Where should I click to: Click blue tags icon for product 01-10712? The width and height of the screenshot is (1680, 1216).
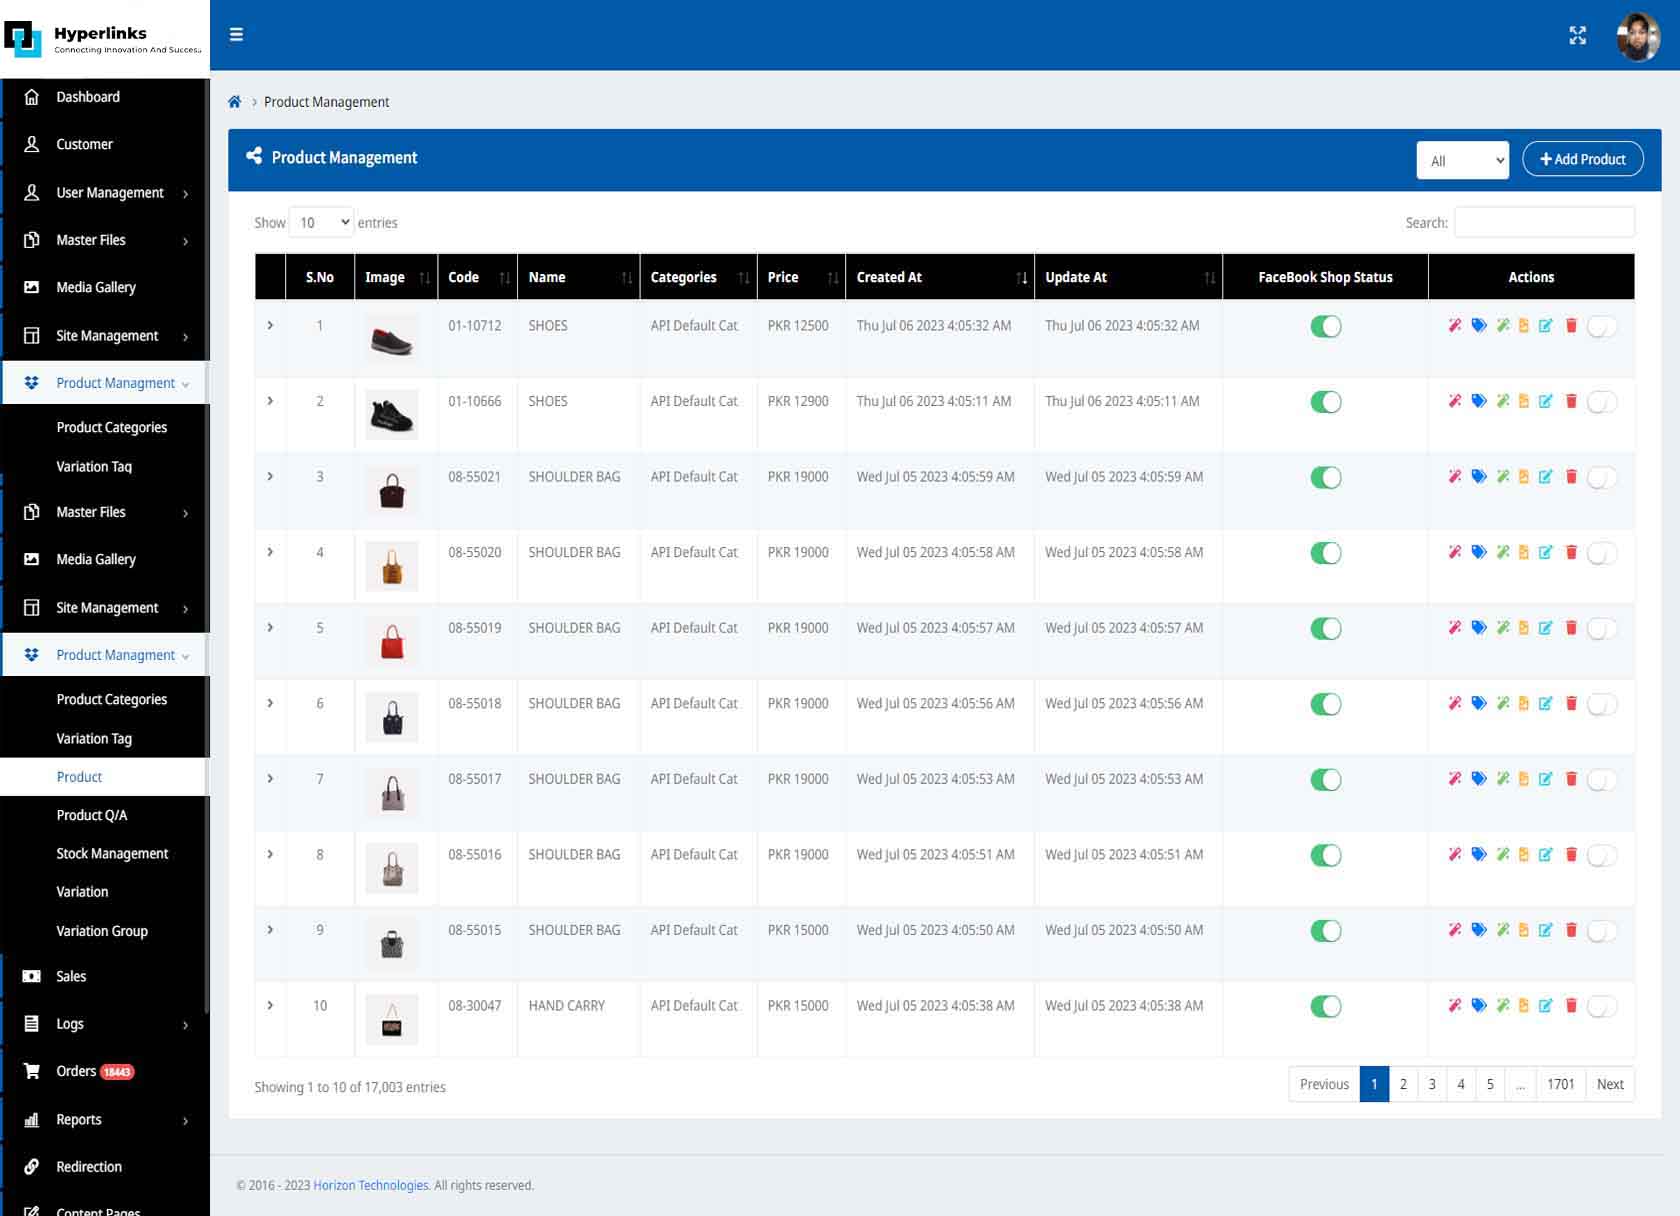(x=1479, y=326)
